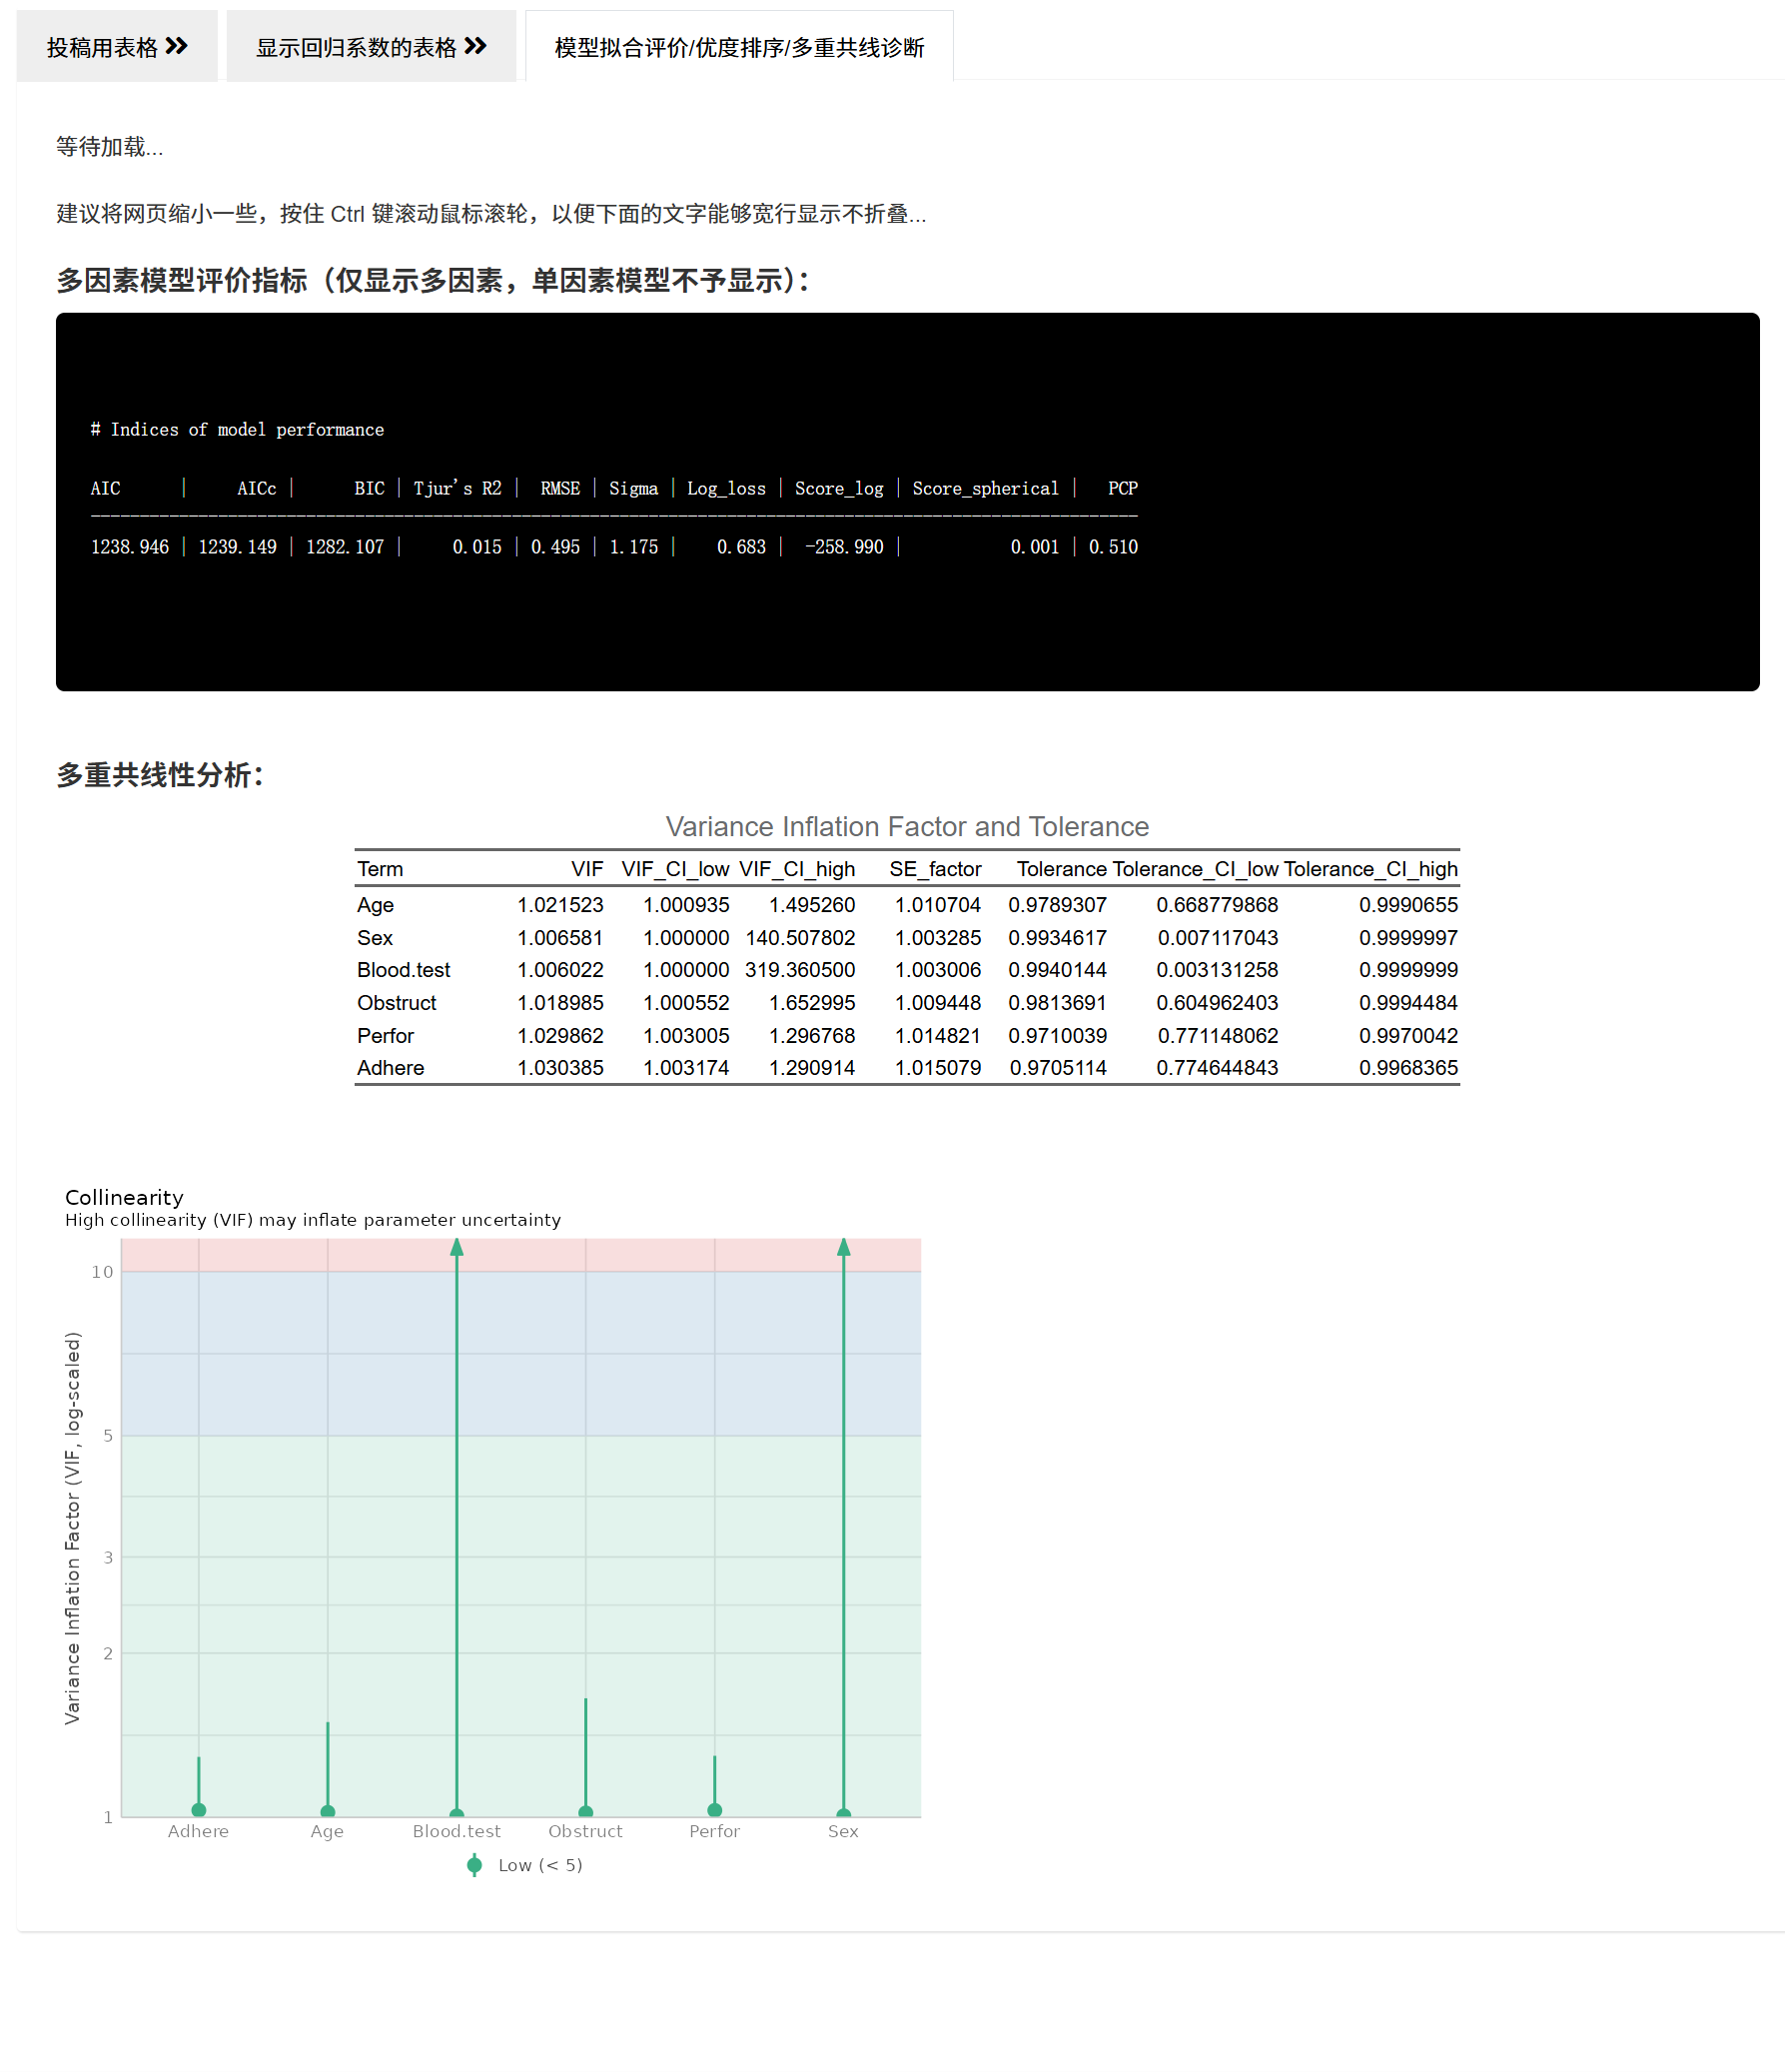Click Blood.test axis label in chart
This screenshot has width=1785, height=2072.
[x=457, y=1831]
